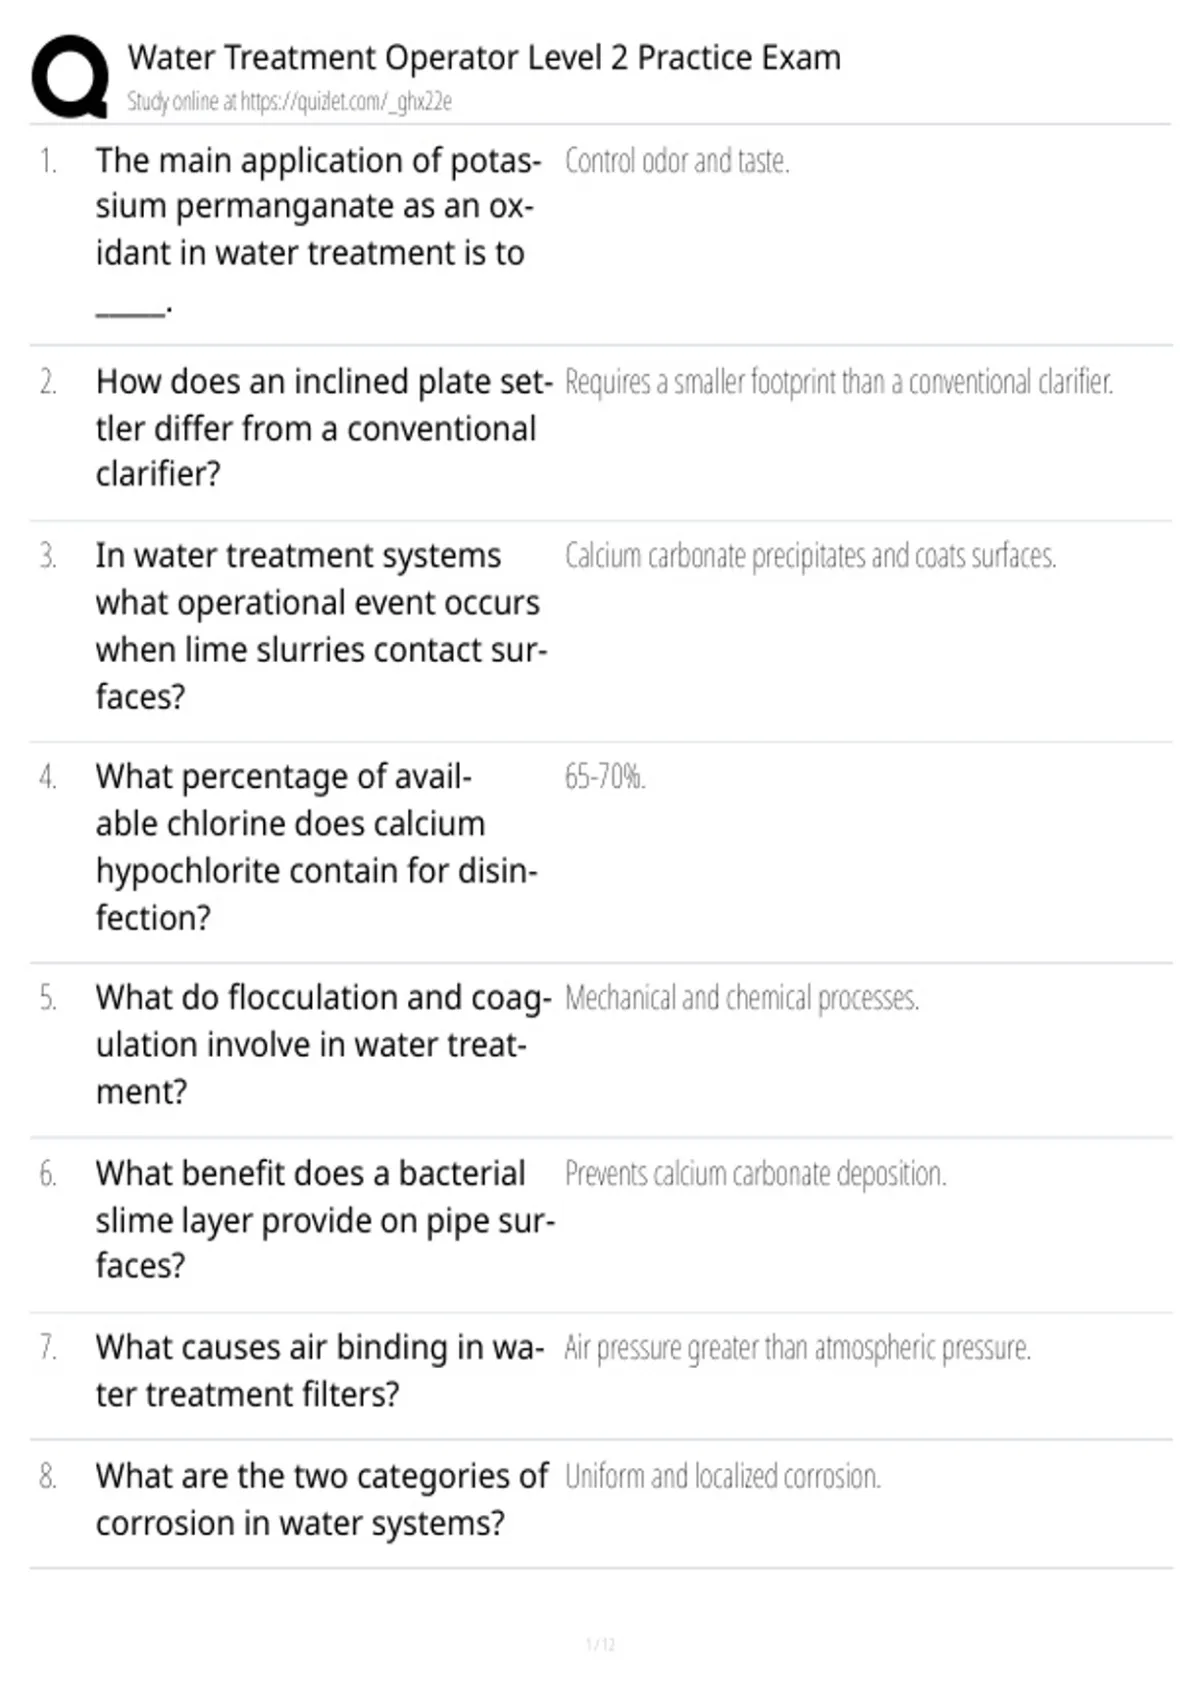1200x1700 pixels.
Task: Click the Quizlet Q logo icon
Action: (70, 77)
